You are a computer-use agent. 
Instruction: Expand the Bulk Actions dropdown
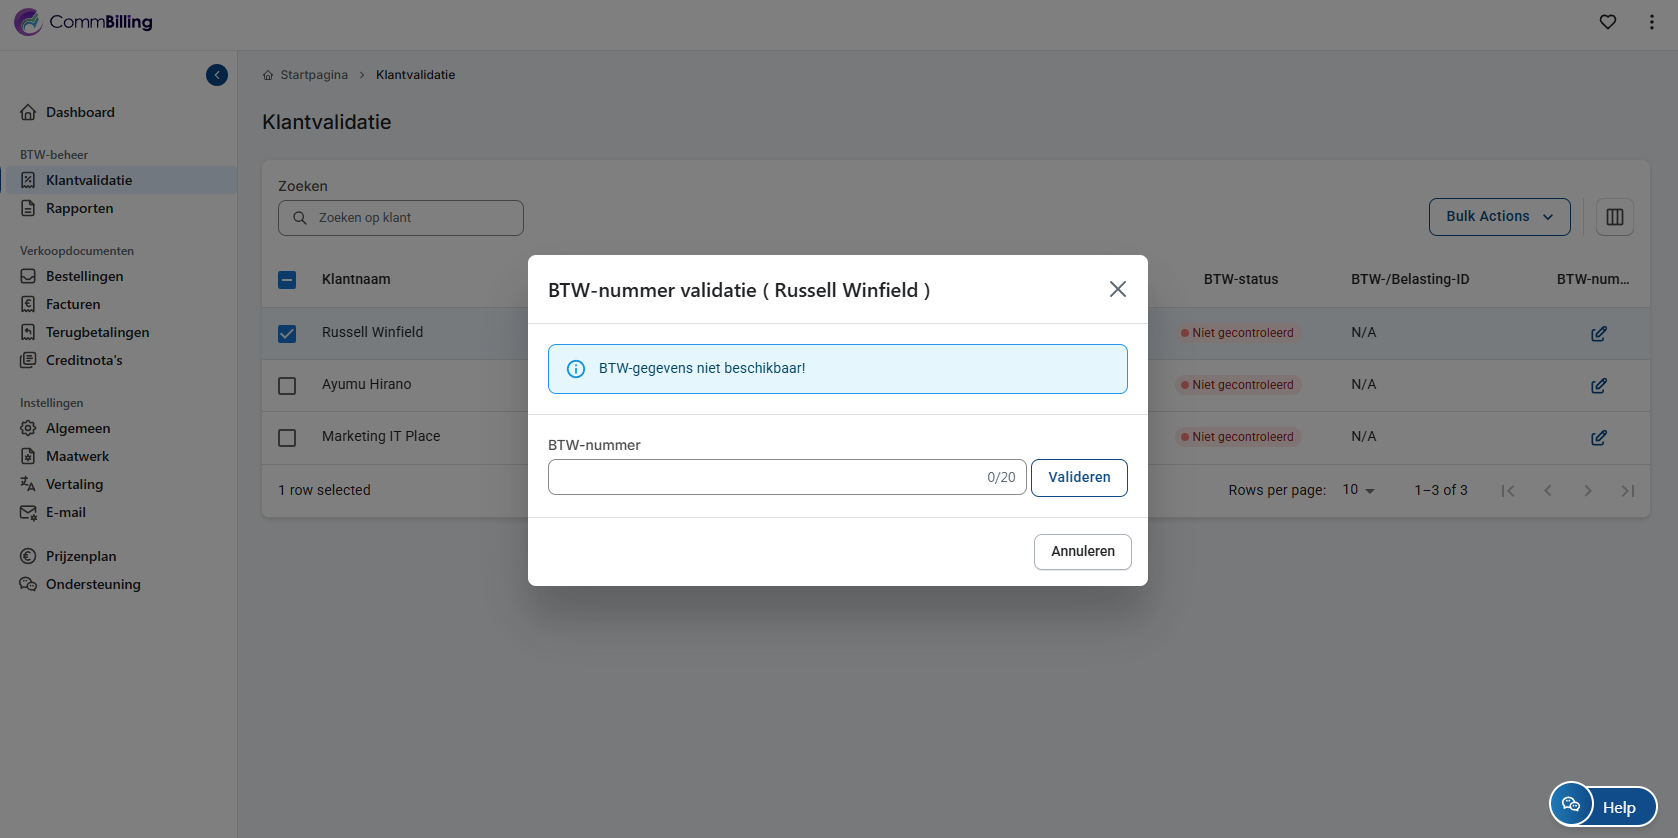click(1499, 217)
